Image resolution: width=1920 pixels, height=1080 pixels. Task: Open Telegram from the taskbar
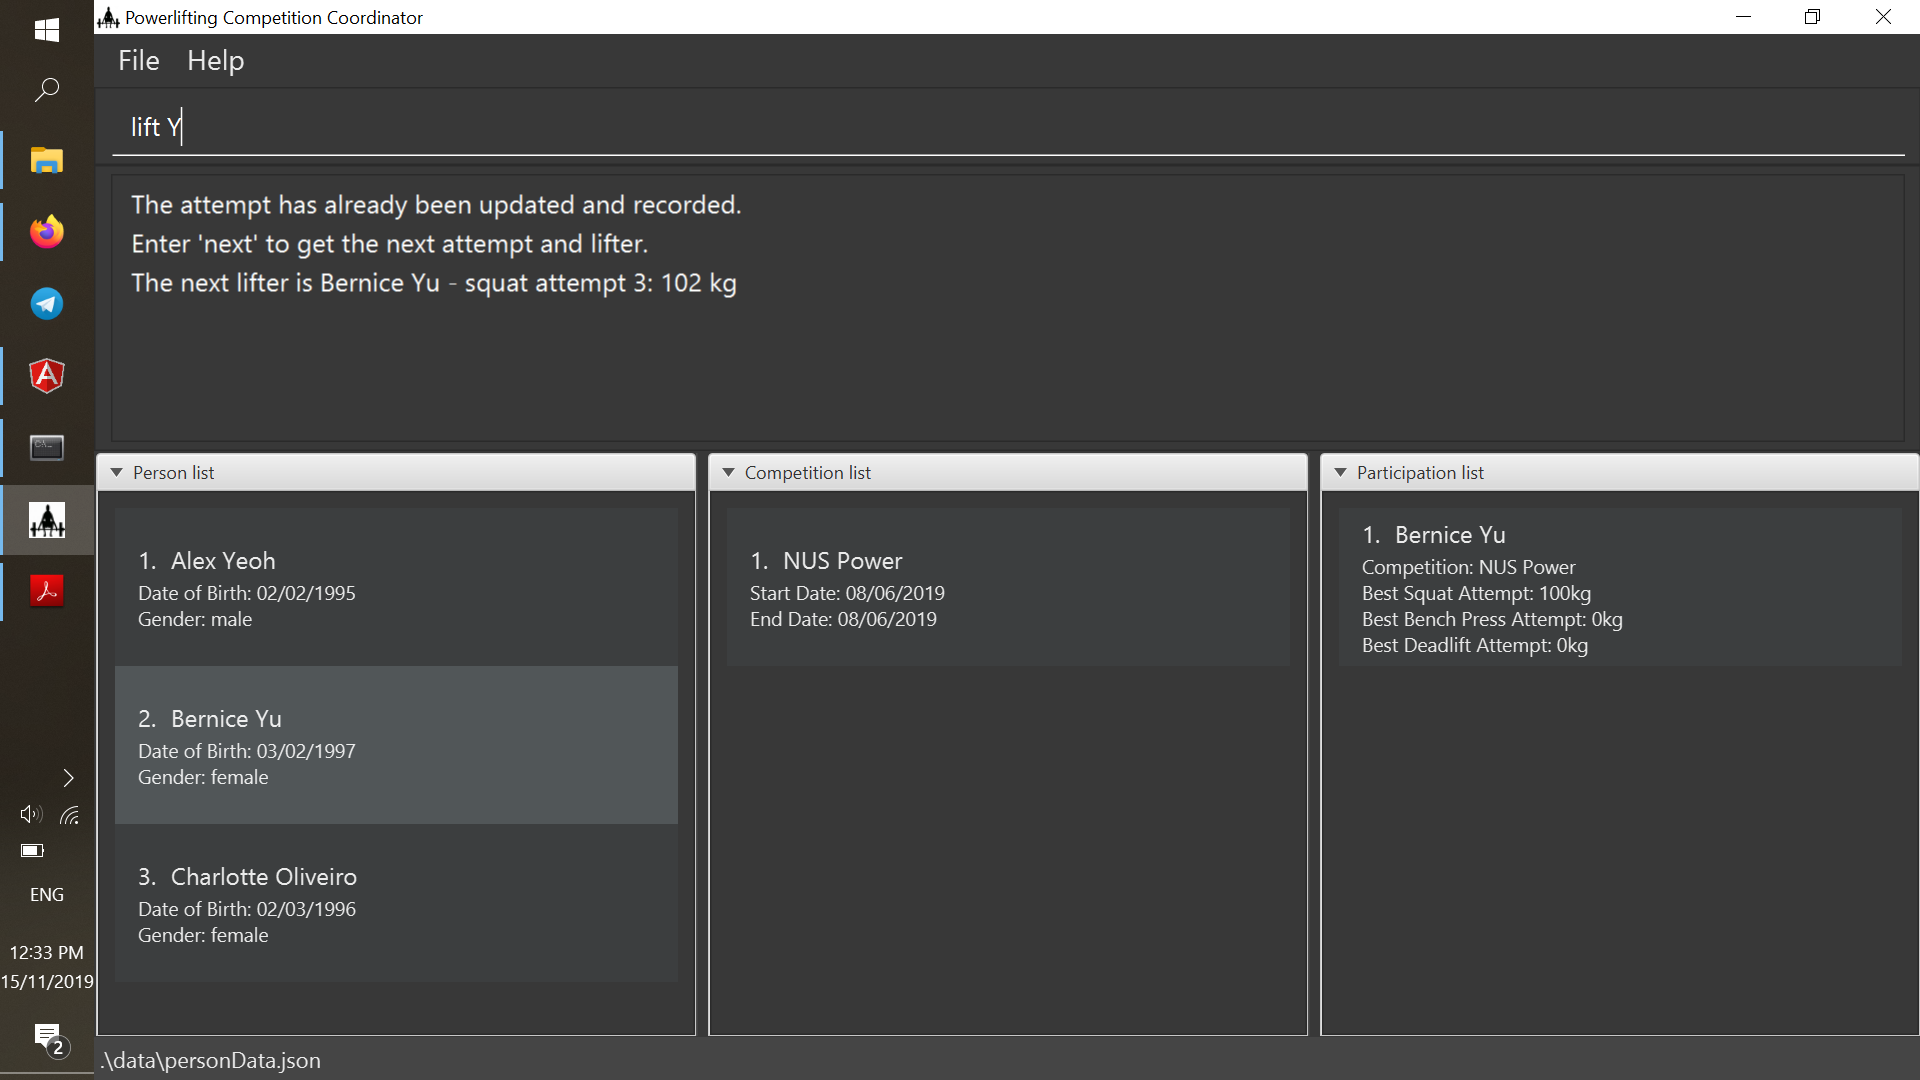[46, 304]
